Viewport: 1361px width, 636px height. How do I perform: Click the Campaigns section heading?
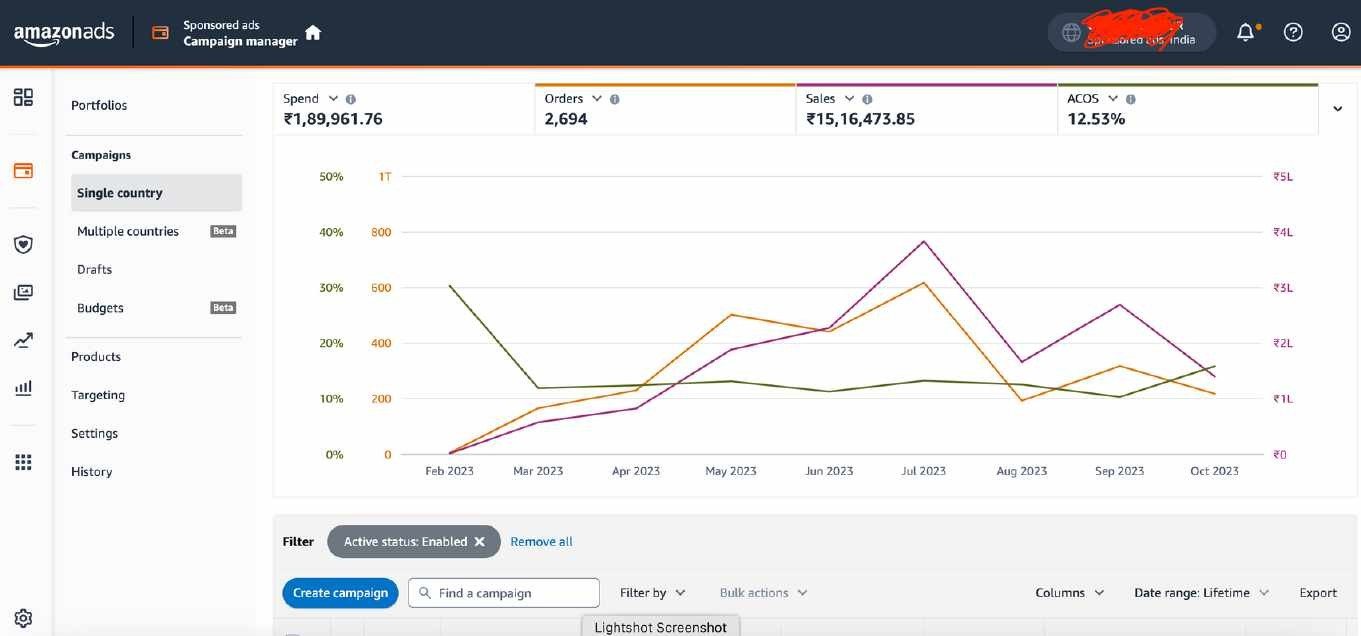(101, 155)
